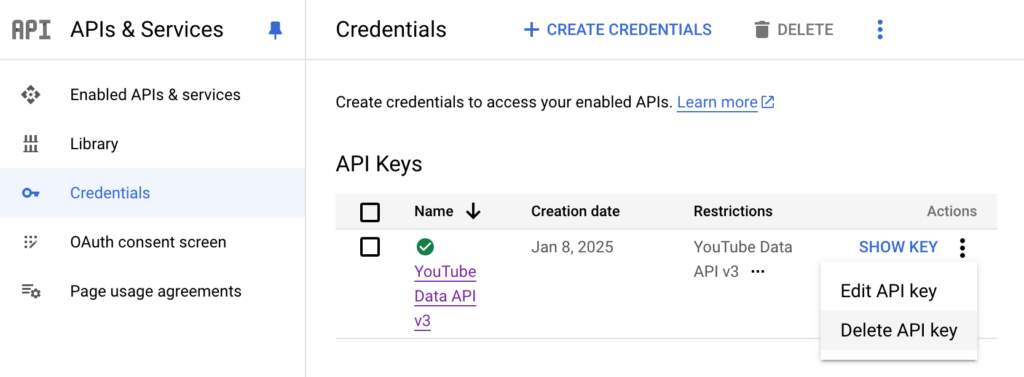Toggle the select-all checkbox in table header
1024x377 pixels.
click(370, 212)
